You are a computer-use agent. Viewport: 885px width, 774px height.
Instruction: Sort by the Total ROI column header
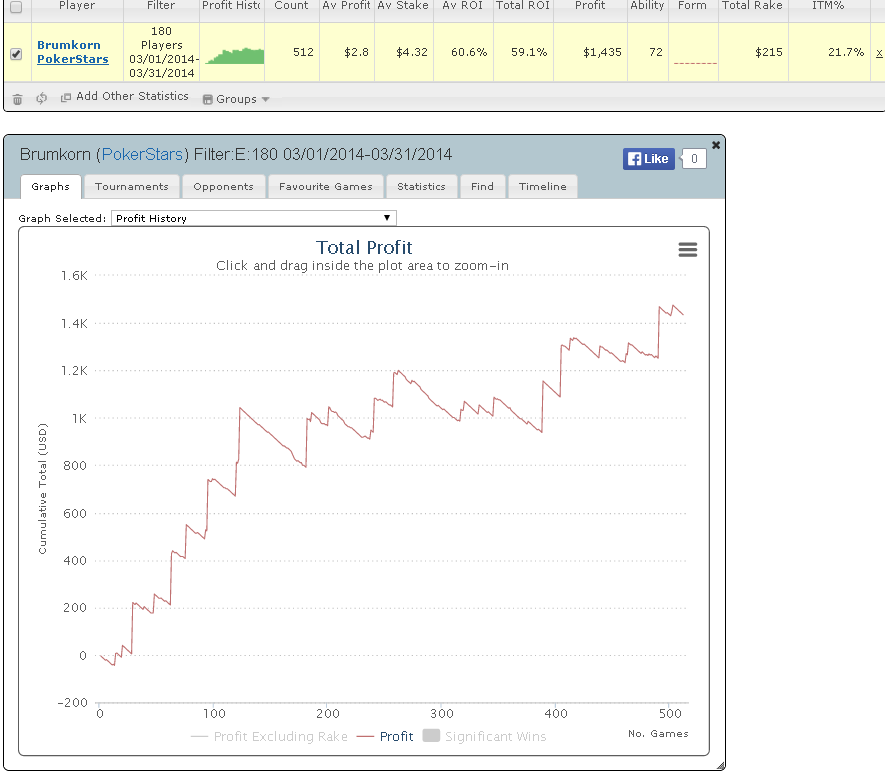pyautogui.click(x=523, y=6)
